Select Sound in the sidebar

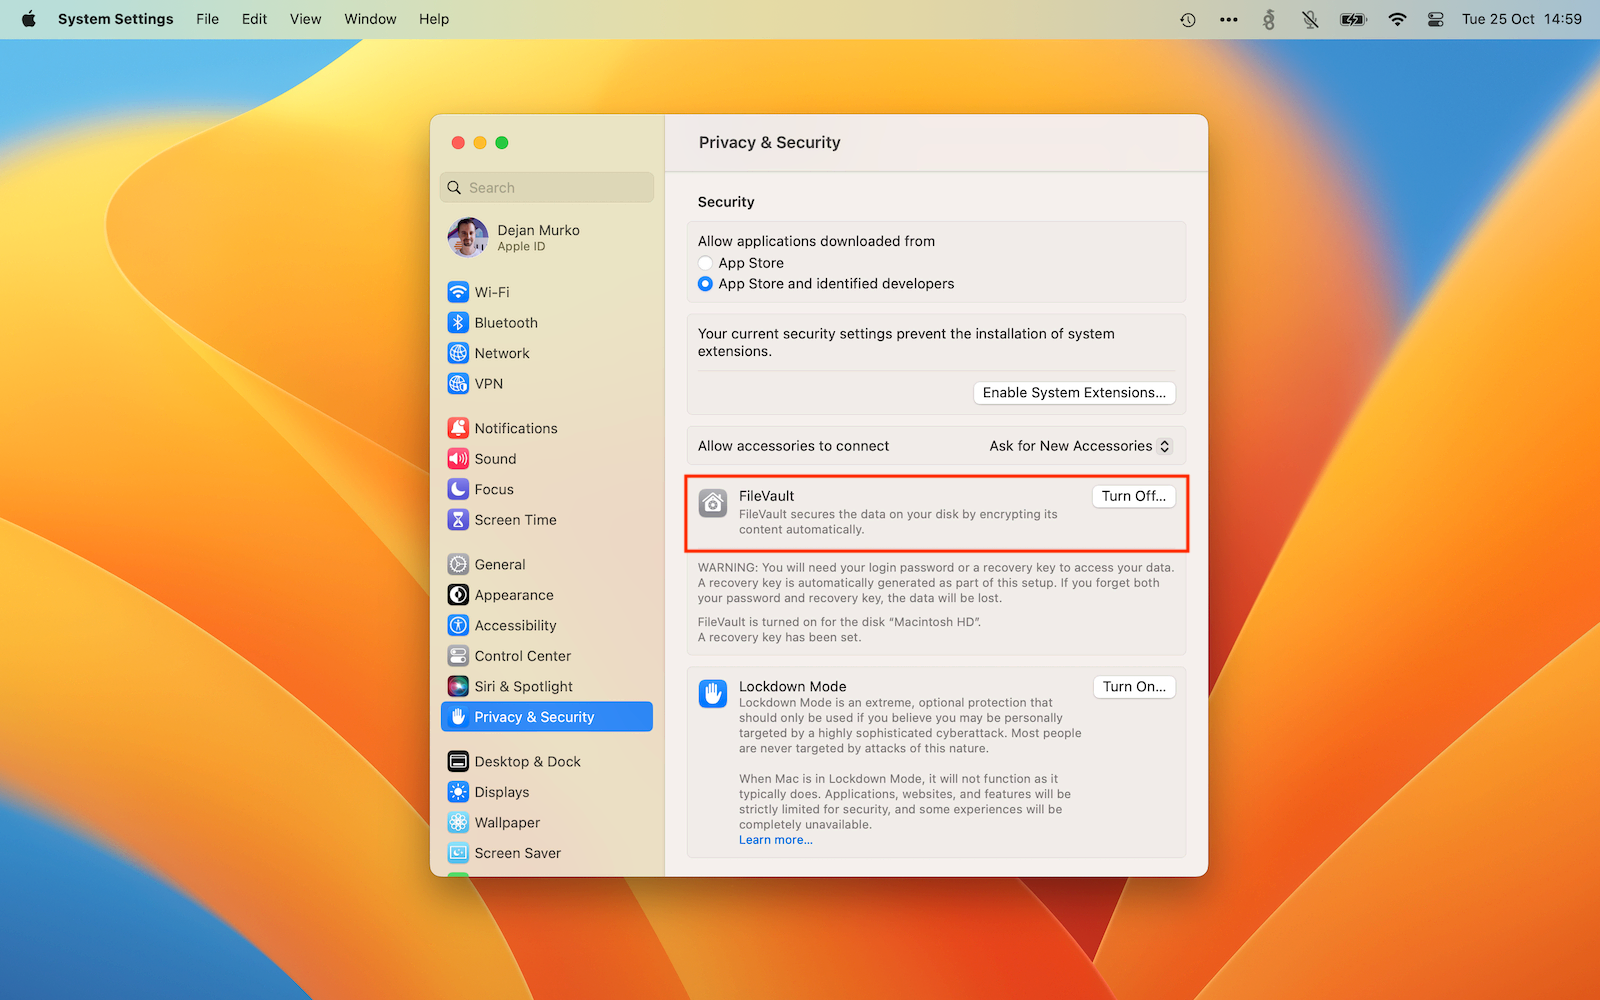[x=495, y=458]
